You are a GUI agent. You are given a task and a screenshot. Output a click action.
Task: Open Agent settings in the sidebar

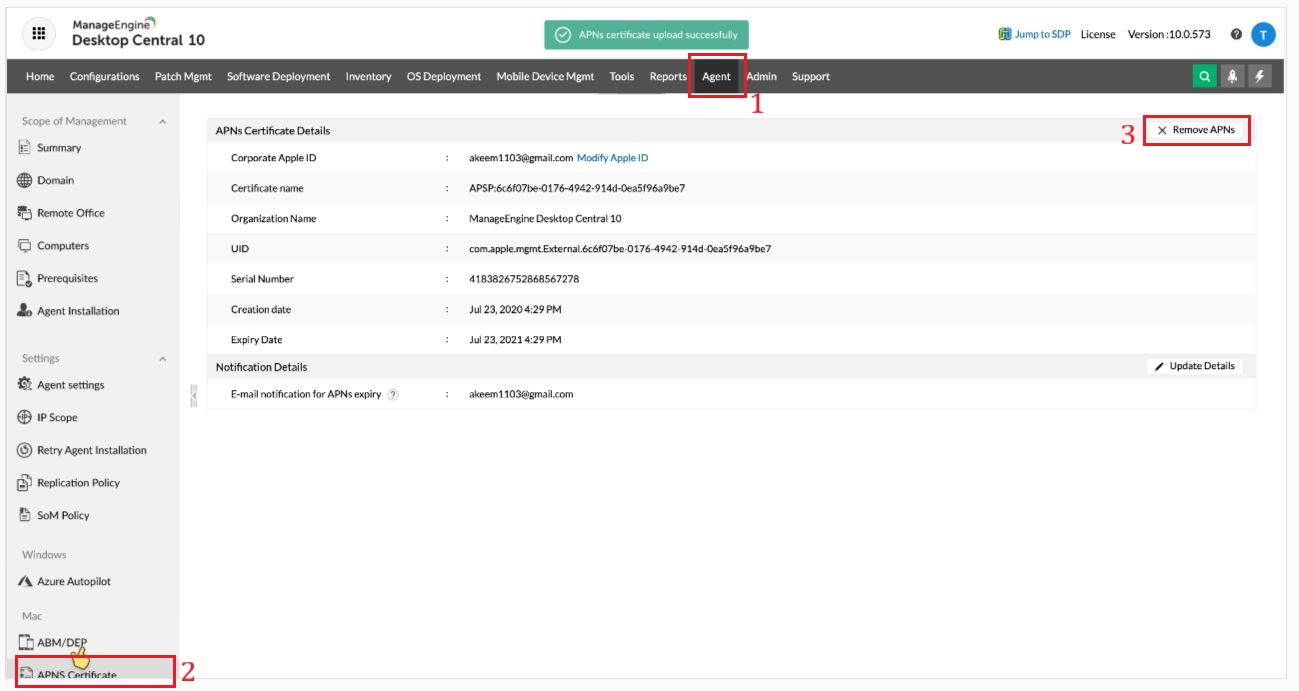70,385
